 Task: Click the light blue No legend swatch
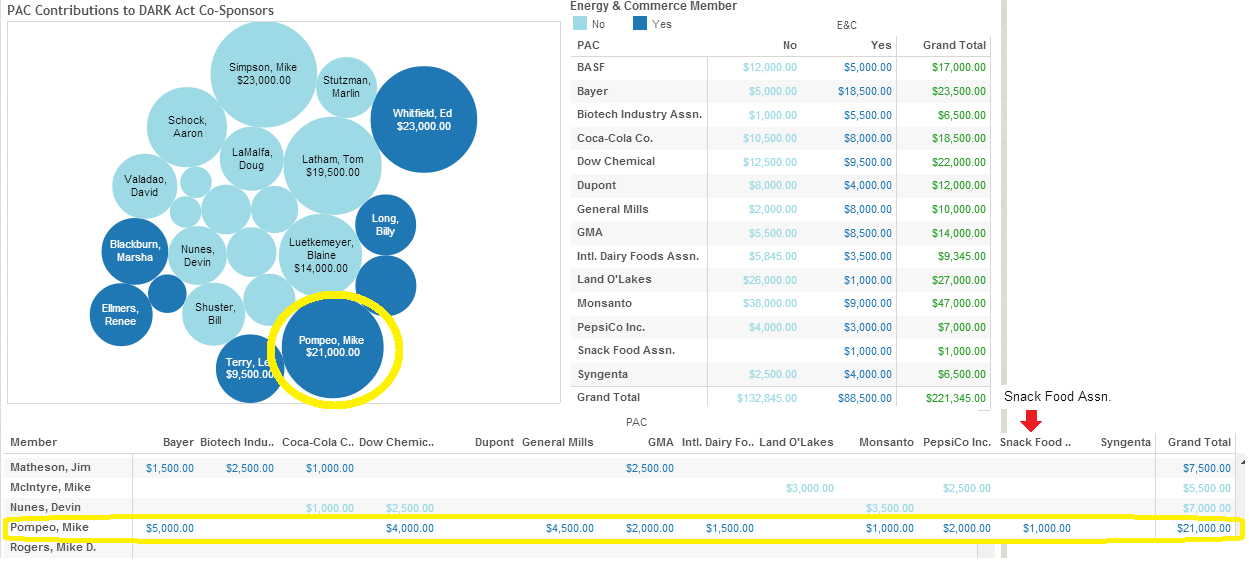tap(581, 24)
